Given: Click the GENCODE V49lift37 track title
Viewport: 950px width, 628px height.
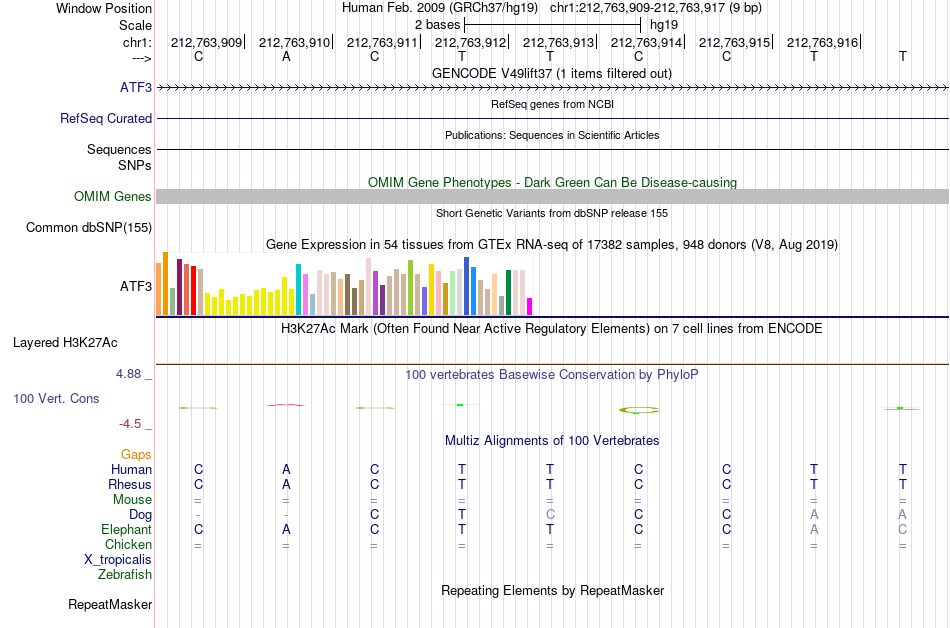Looking at the screenshot, I should click(552, 73).
